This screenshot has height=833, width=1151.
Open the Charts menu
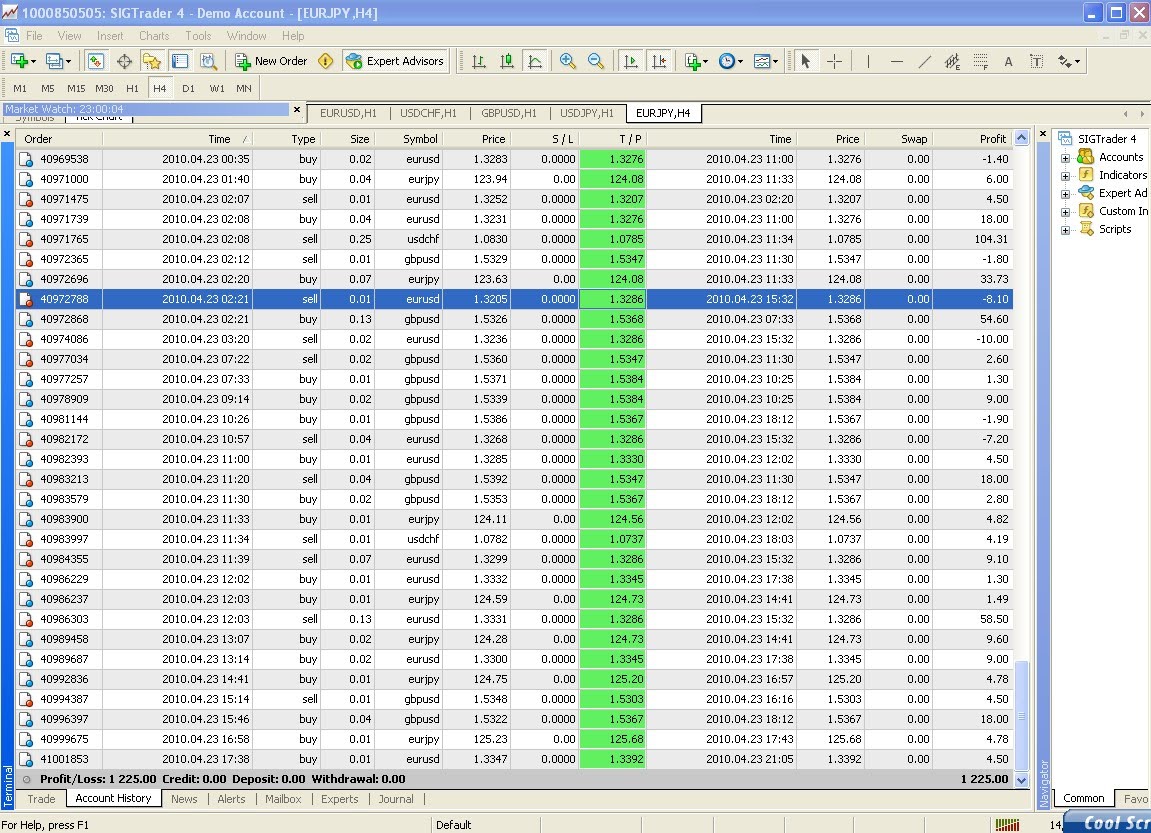tap(154, 35)
